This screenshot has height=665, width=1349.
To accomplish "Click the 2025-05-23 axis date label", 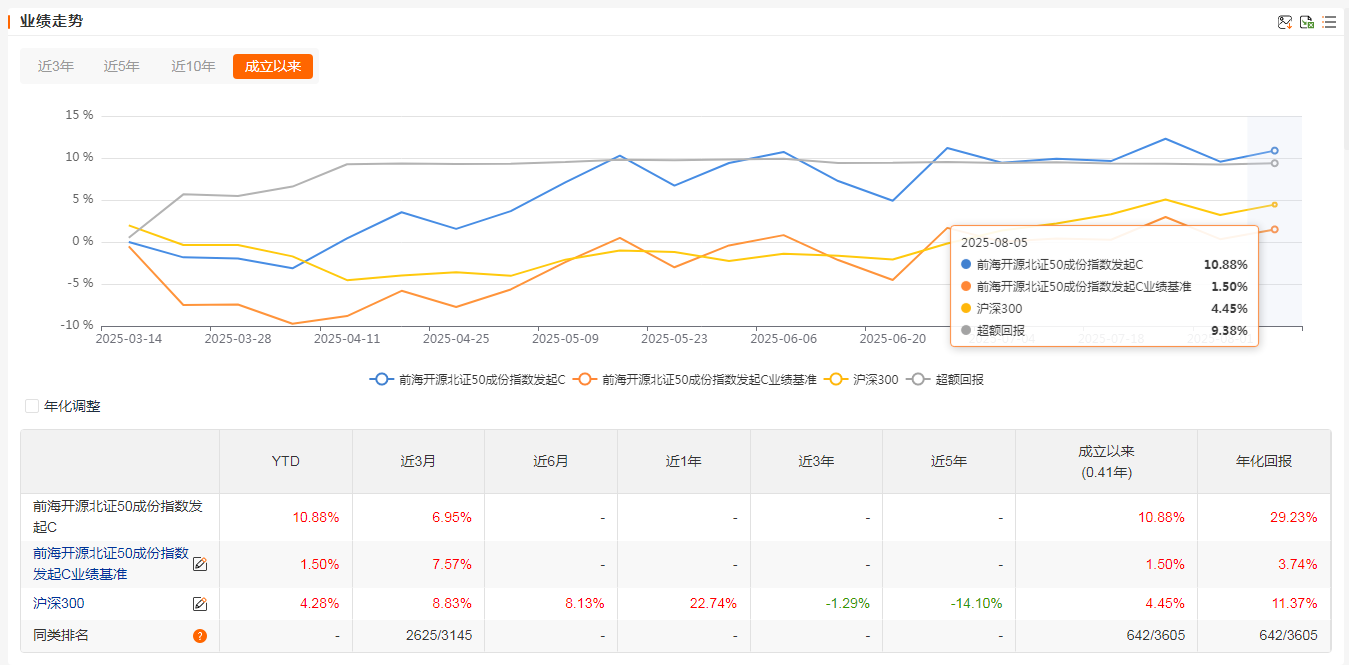I will (674, 339).
